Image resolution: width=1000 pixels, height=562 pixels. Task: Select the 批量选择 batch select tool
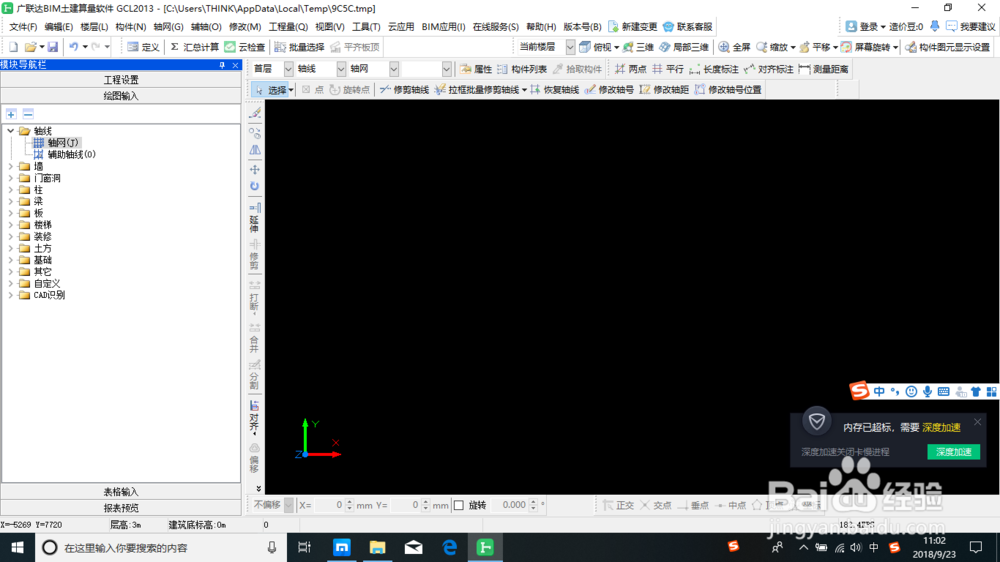[x=299, y=47]
